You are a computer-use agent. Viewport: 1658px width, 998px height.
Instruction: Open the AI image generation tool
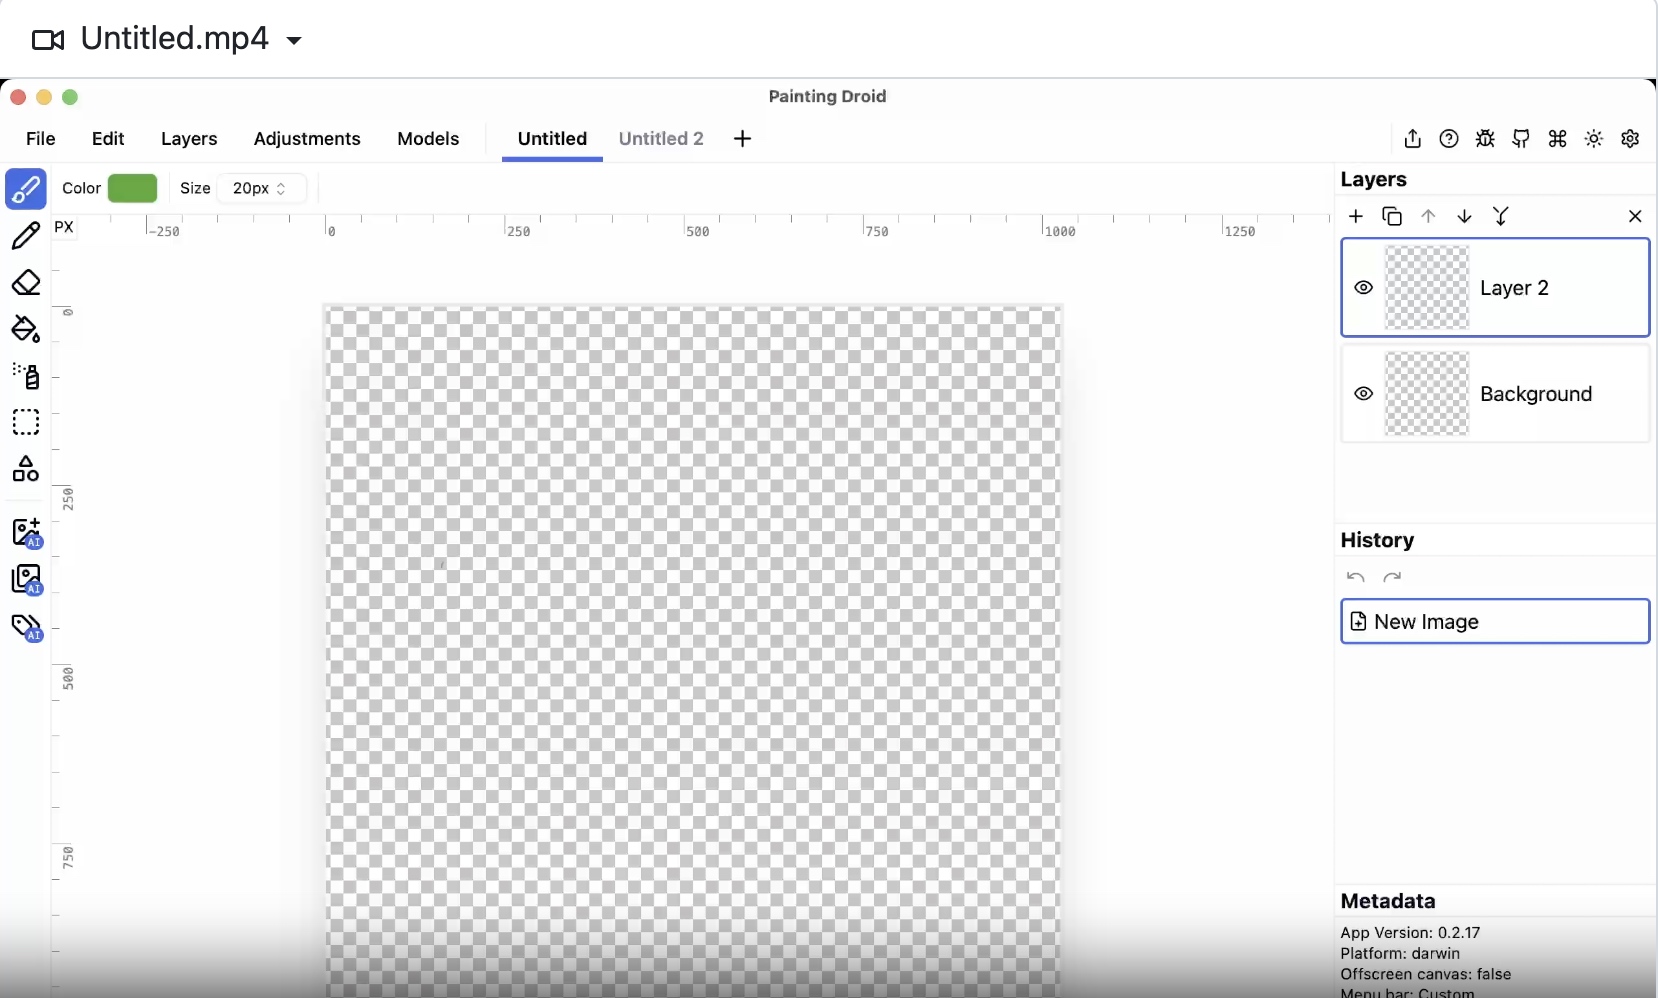pos(27,533)
